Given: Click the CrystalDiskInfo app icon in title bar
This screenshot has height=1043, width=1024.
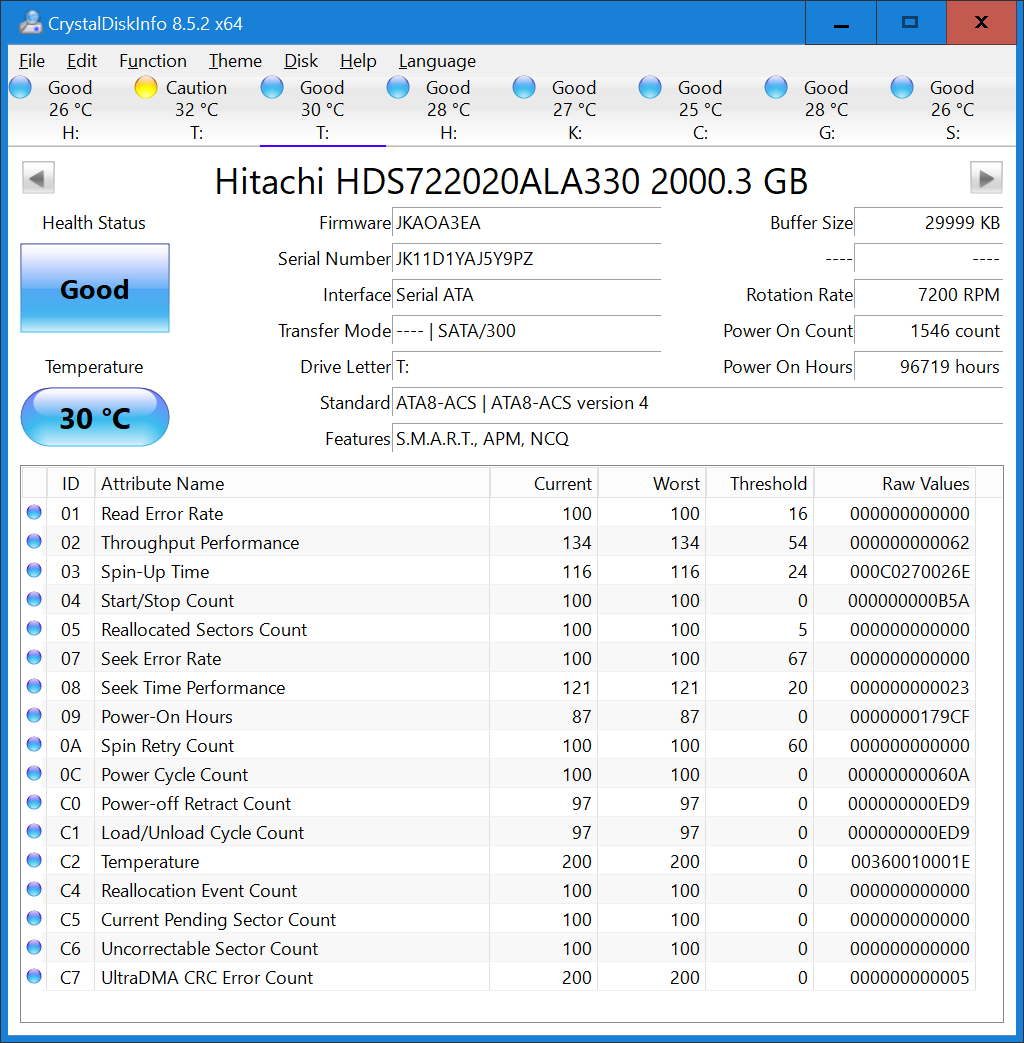Looking at the screenshot, I should click(x=30, y=22).
